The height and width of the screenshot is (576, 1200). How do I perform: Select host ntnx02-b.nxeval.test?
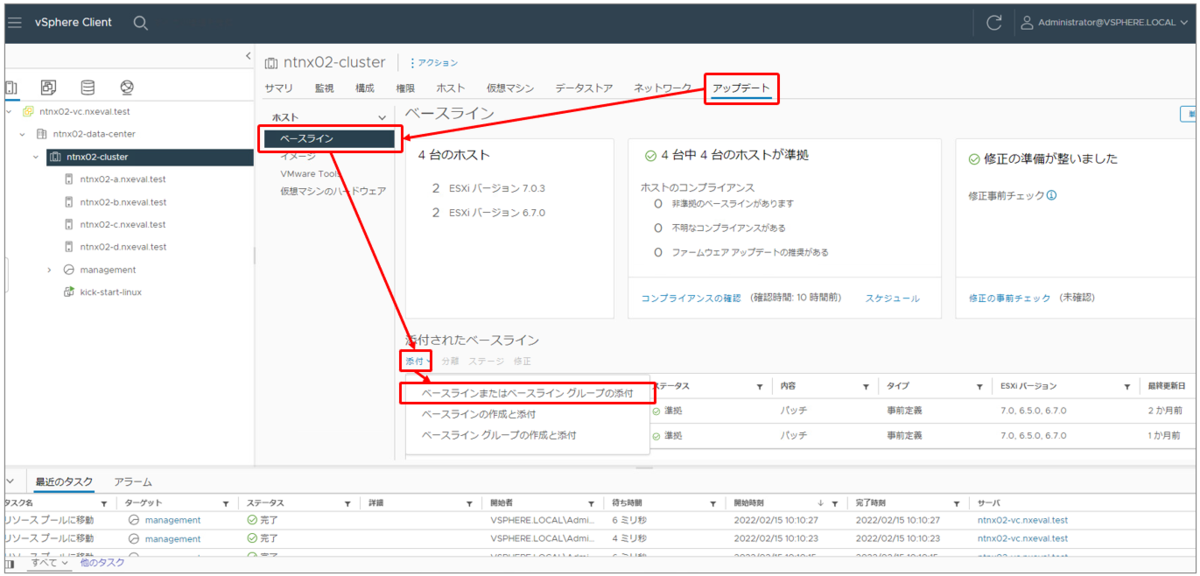[122, 202]
